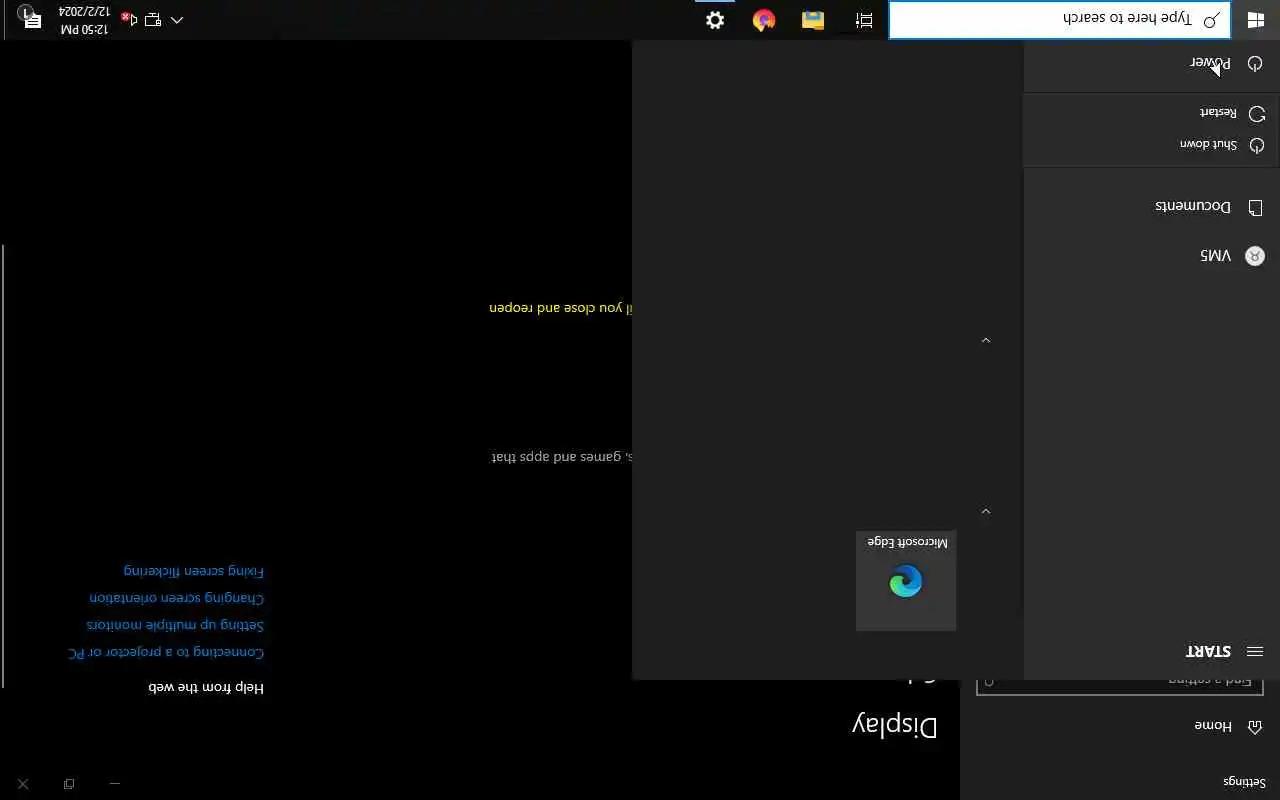
Task: Open the muted volume tray icon
Action: pyautogui.click(x=129, y=20)
